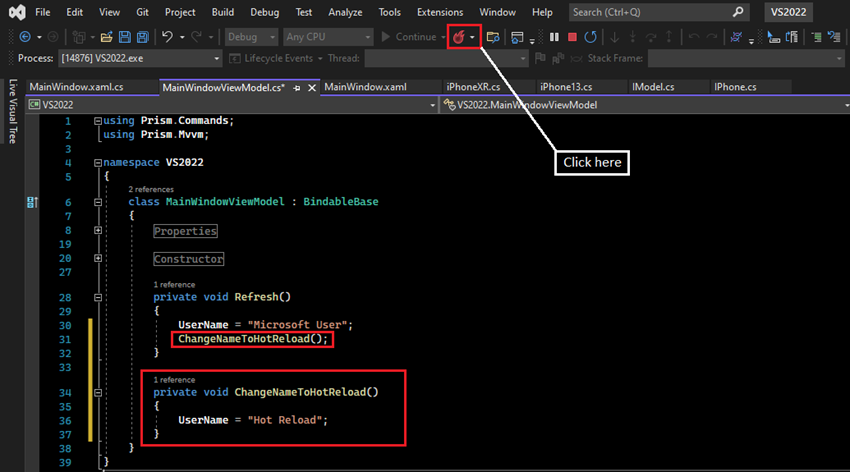This screenshot has width=850, height=472.
Task: Open the Undo history dropdown arrow
Action: [182, 37]
